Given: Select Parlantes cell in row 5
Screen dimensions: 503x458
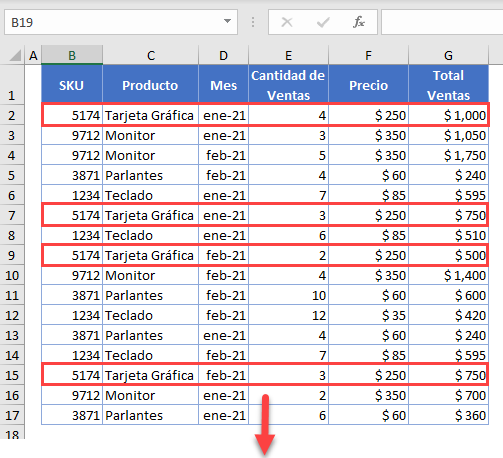Looking at the screenshot, I should click(x=150, y=175).
